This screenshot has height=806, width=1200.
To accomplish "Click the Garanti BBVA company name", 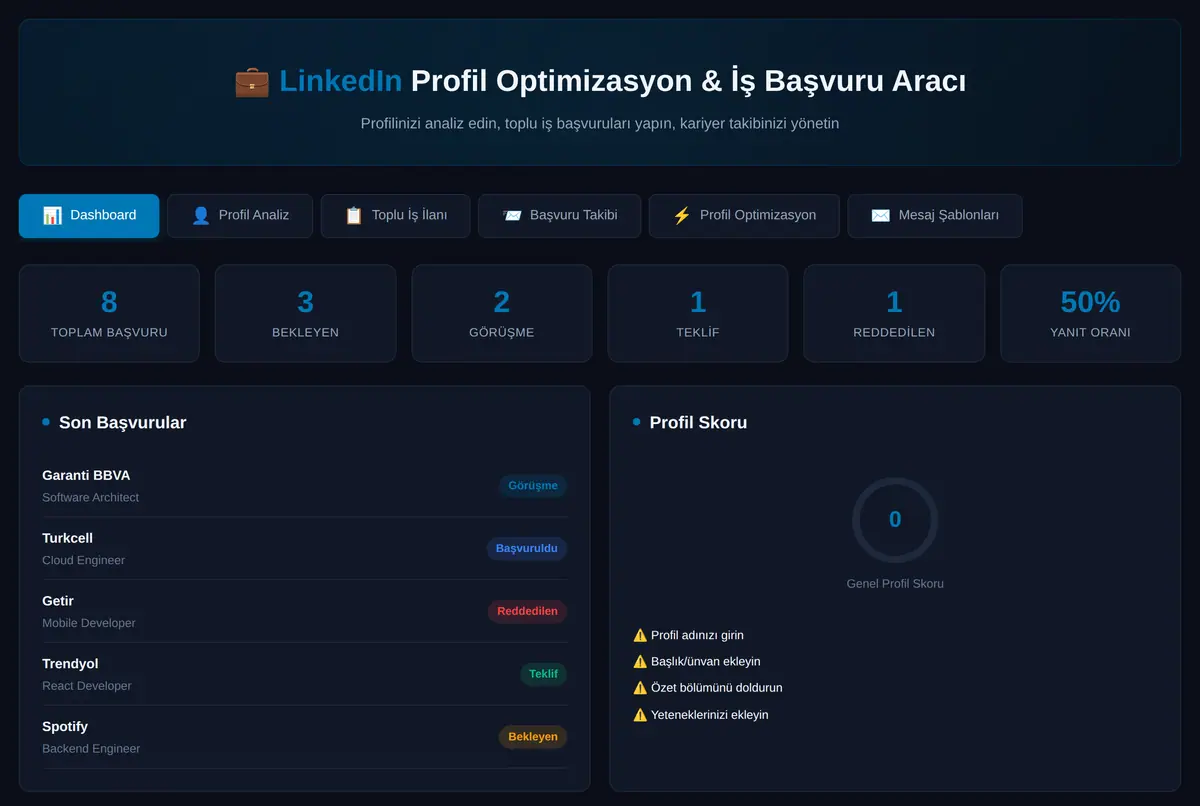I will pyautogui.click(x=86, y=475).
